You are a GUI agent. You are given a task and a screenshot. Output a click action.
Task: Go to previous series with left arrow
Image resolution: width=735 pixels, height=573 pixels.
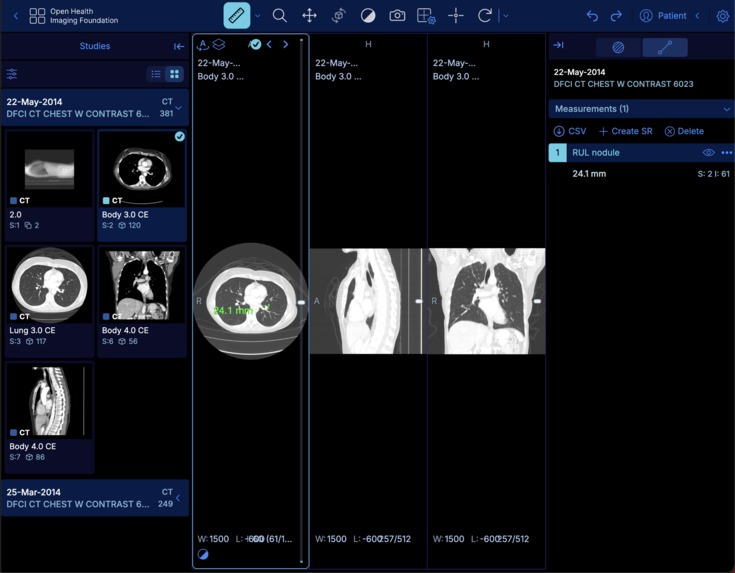(x=269, y=45)
